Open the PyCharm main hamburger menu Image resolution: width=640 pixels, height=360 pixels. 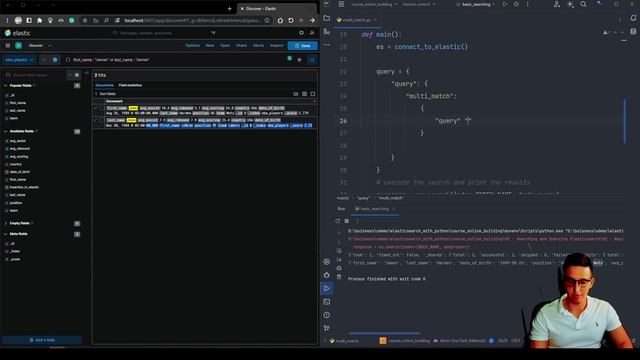[x=341, y=4]
